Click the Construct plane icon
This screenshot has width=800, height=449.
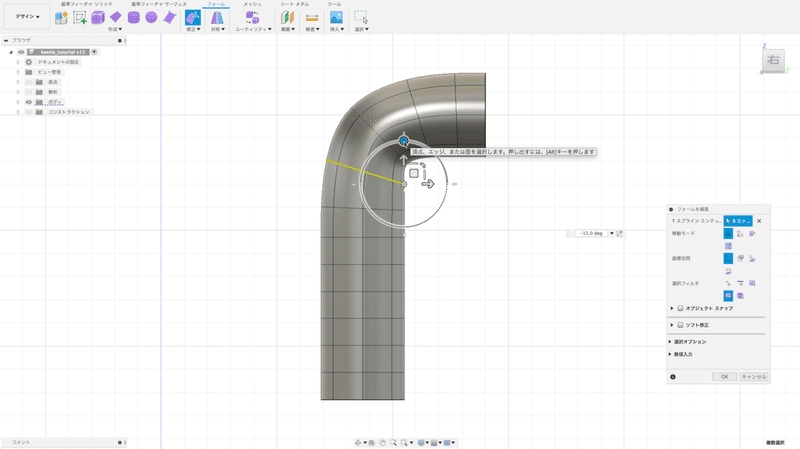coord(287,18)
